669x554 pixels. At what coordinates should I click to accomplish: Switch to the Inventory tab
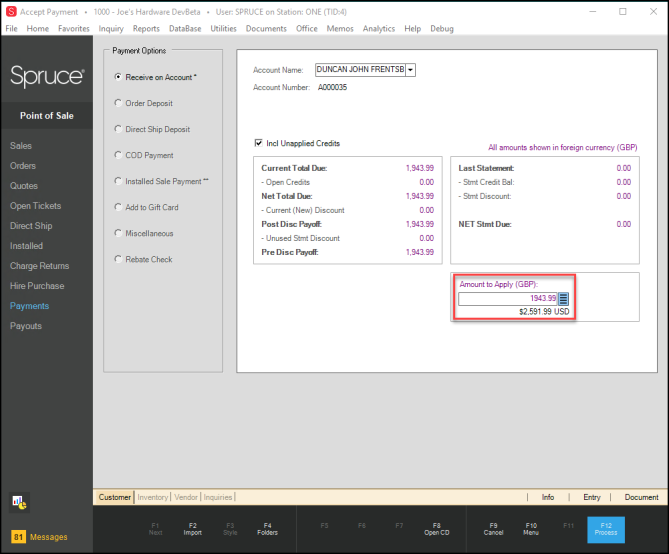tap(153, 497)
